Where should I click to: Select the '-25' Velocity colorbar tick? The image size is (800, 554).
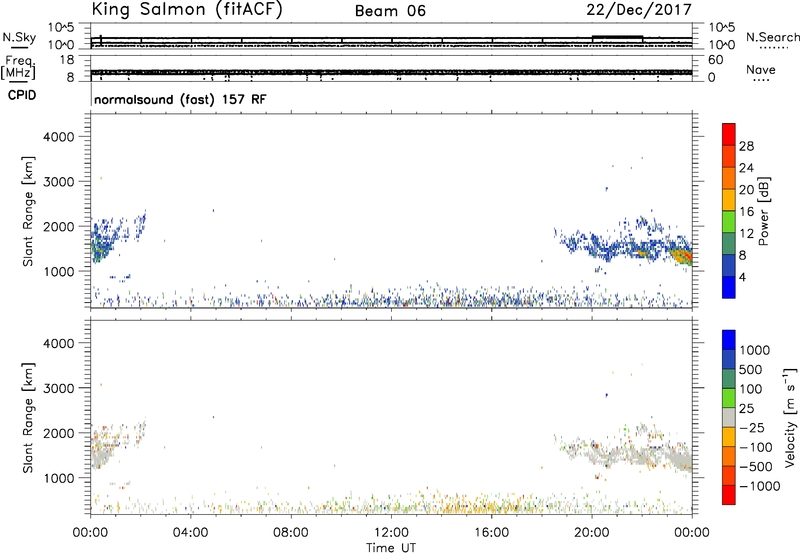coord(752,427)
